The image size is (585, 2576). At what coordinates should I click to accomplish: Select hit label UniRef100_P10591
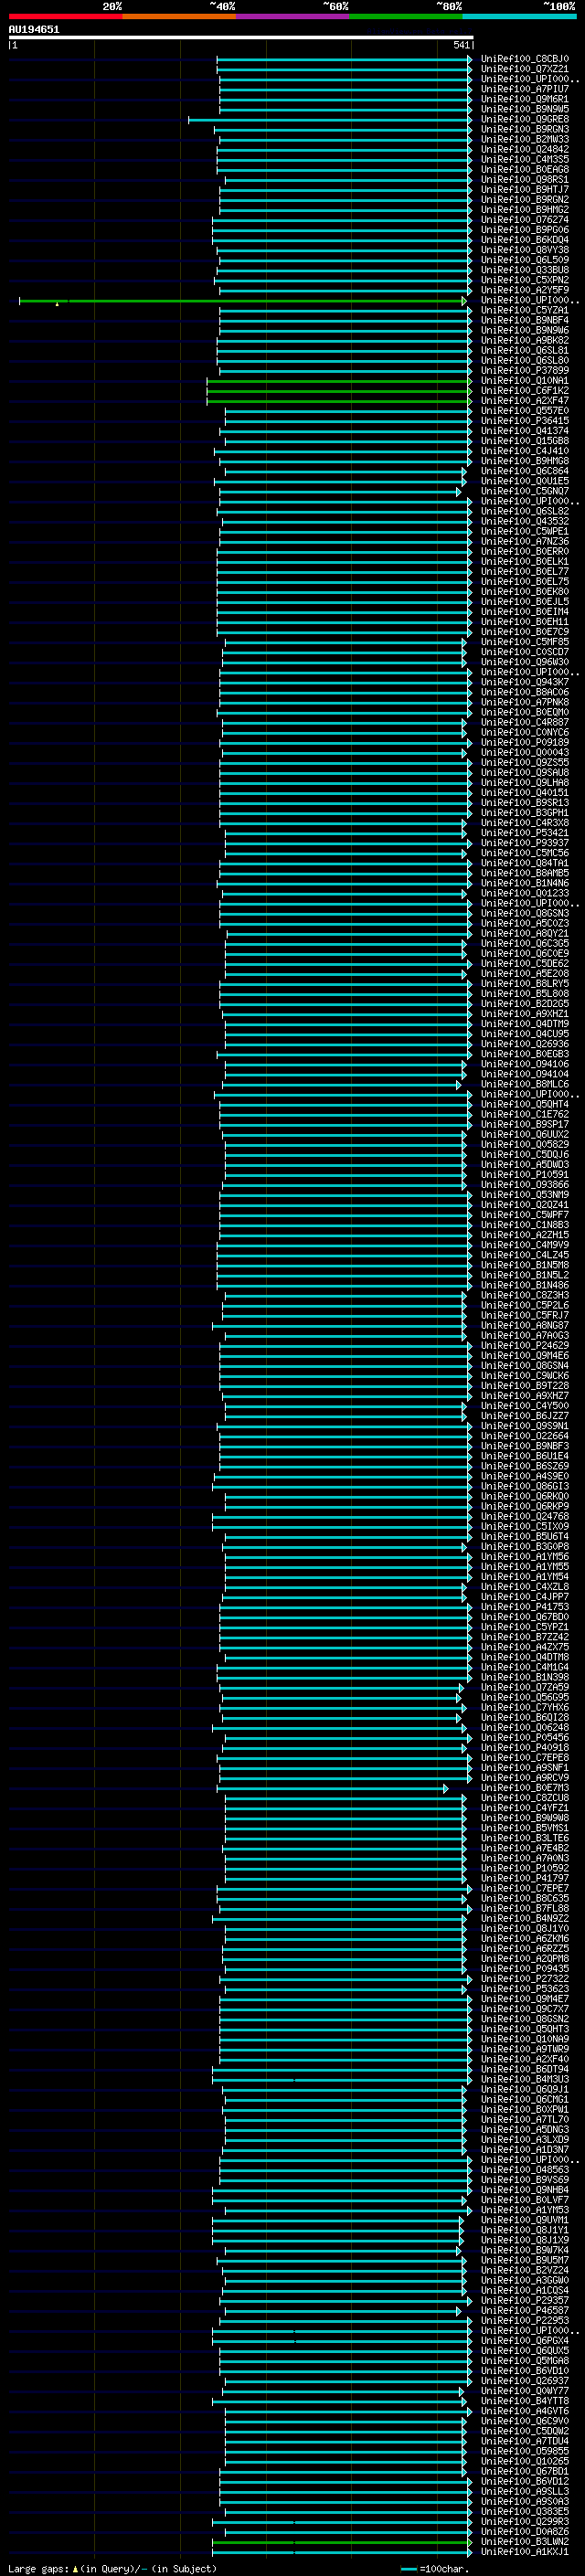[x=524, y=1174]
